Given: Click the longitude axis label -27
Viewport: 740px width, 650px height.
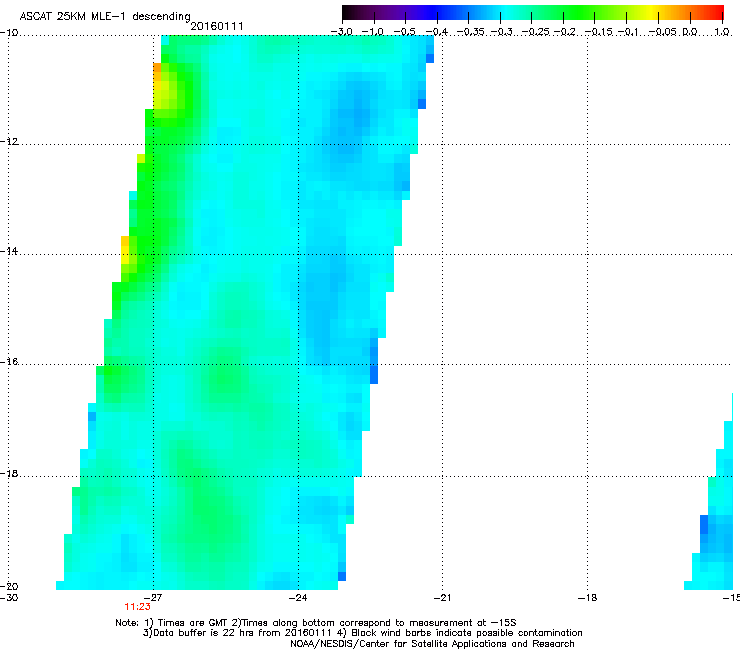Looking at the screenshot, I should 153,597.
